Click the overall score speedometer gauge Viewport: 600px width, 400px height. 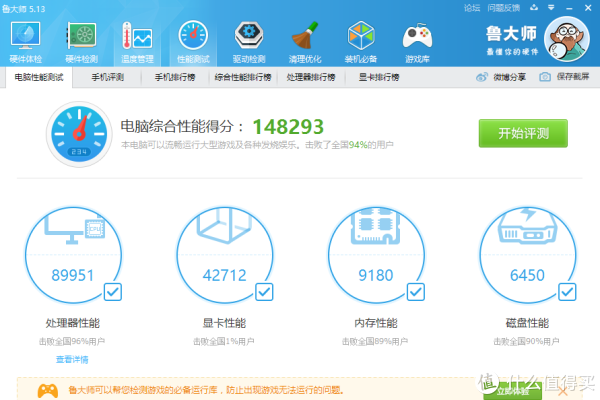pyautogui.click(x=79, y=134)
